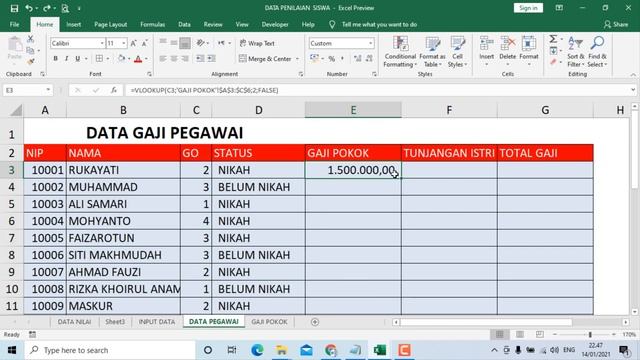Click the Borders icon
The image size is (640, 360).
point(99,59)
